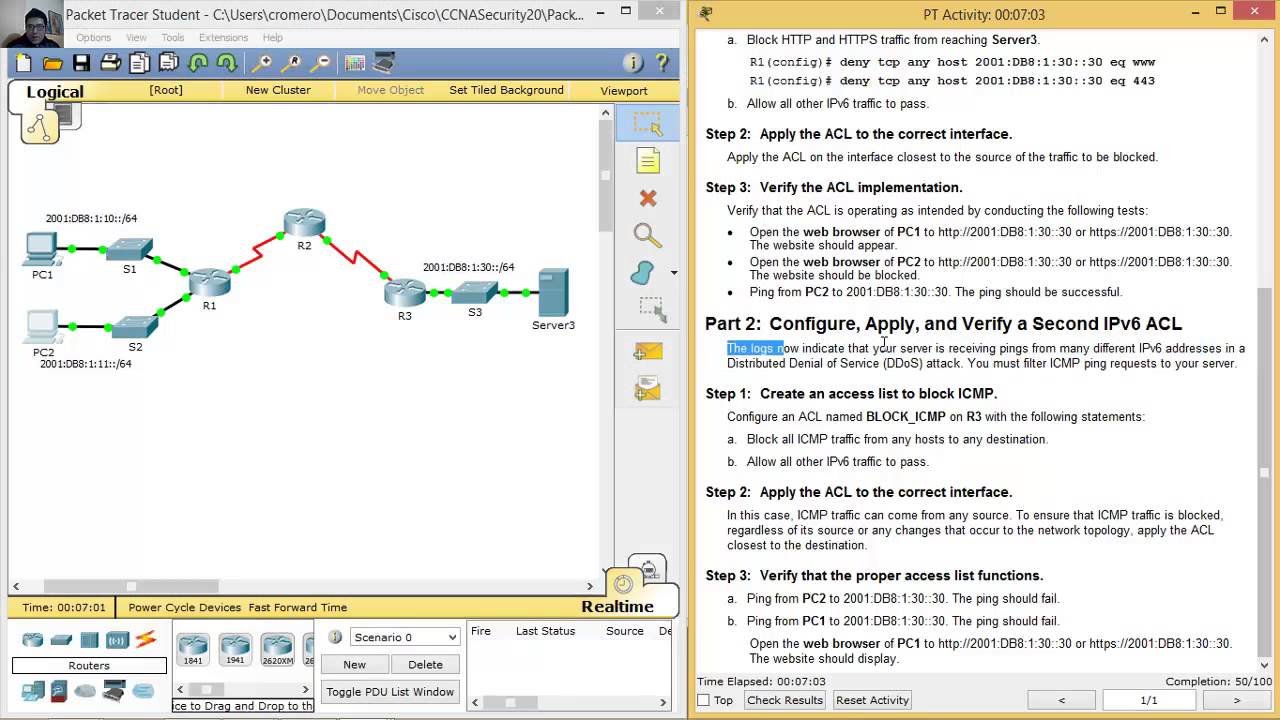Image resolution: width=1280 pixels, height=720 pixels.
Task: Choose the Add Simple PDU envelope tool
Action: click(x=648, y=352)
